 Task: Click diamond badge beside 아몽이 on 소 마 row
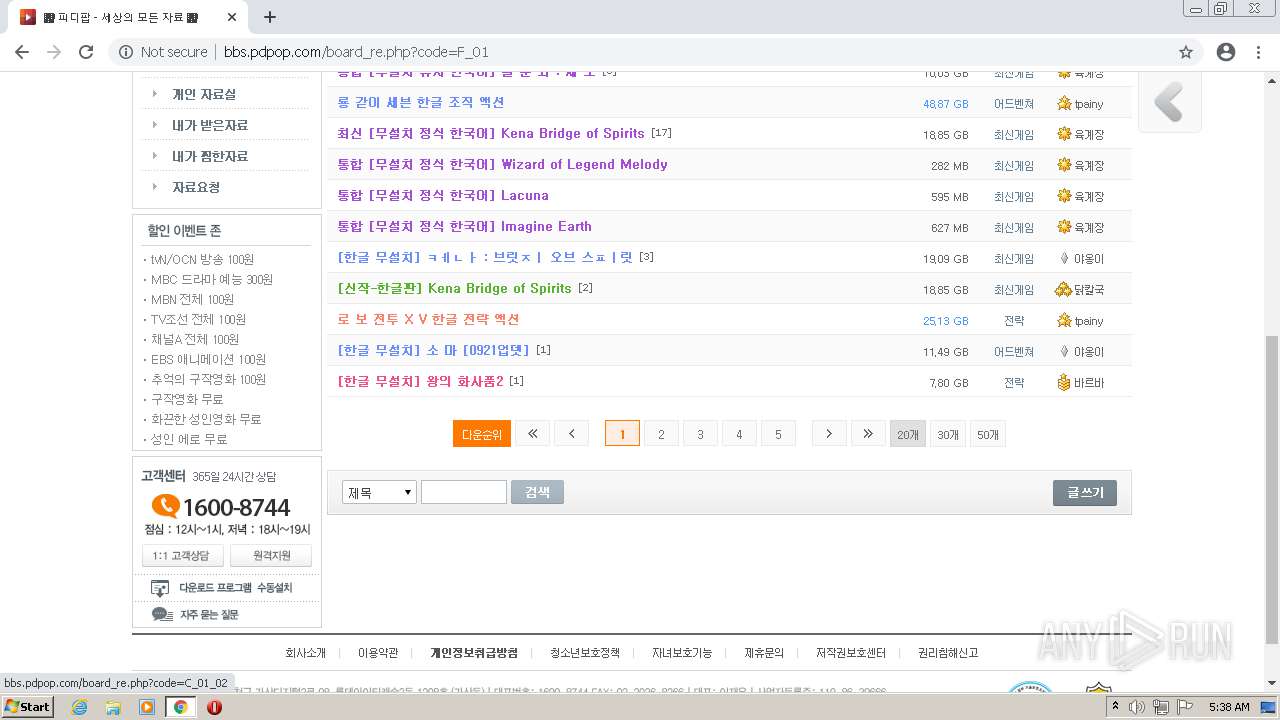[x=1064, y=351]
